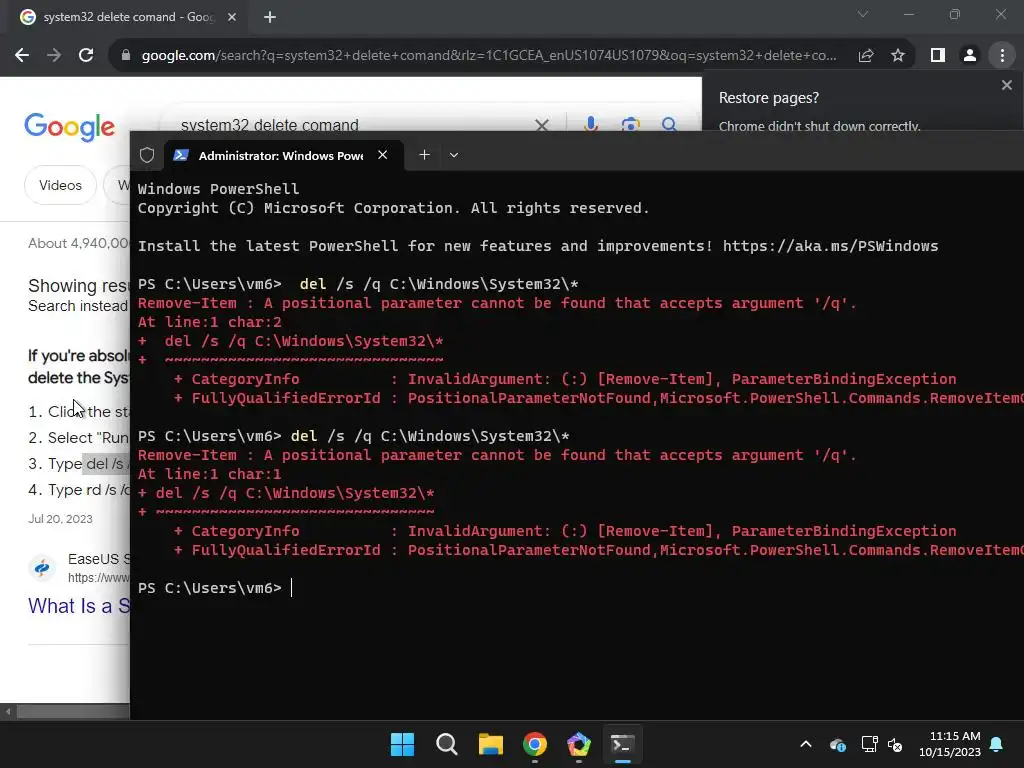Screen dimensions: 1024x768
Task: Search by voice microphone icon
Action: (590, 124)
